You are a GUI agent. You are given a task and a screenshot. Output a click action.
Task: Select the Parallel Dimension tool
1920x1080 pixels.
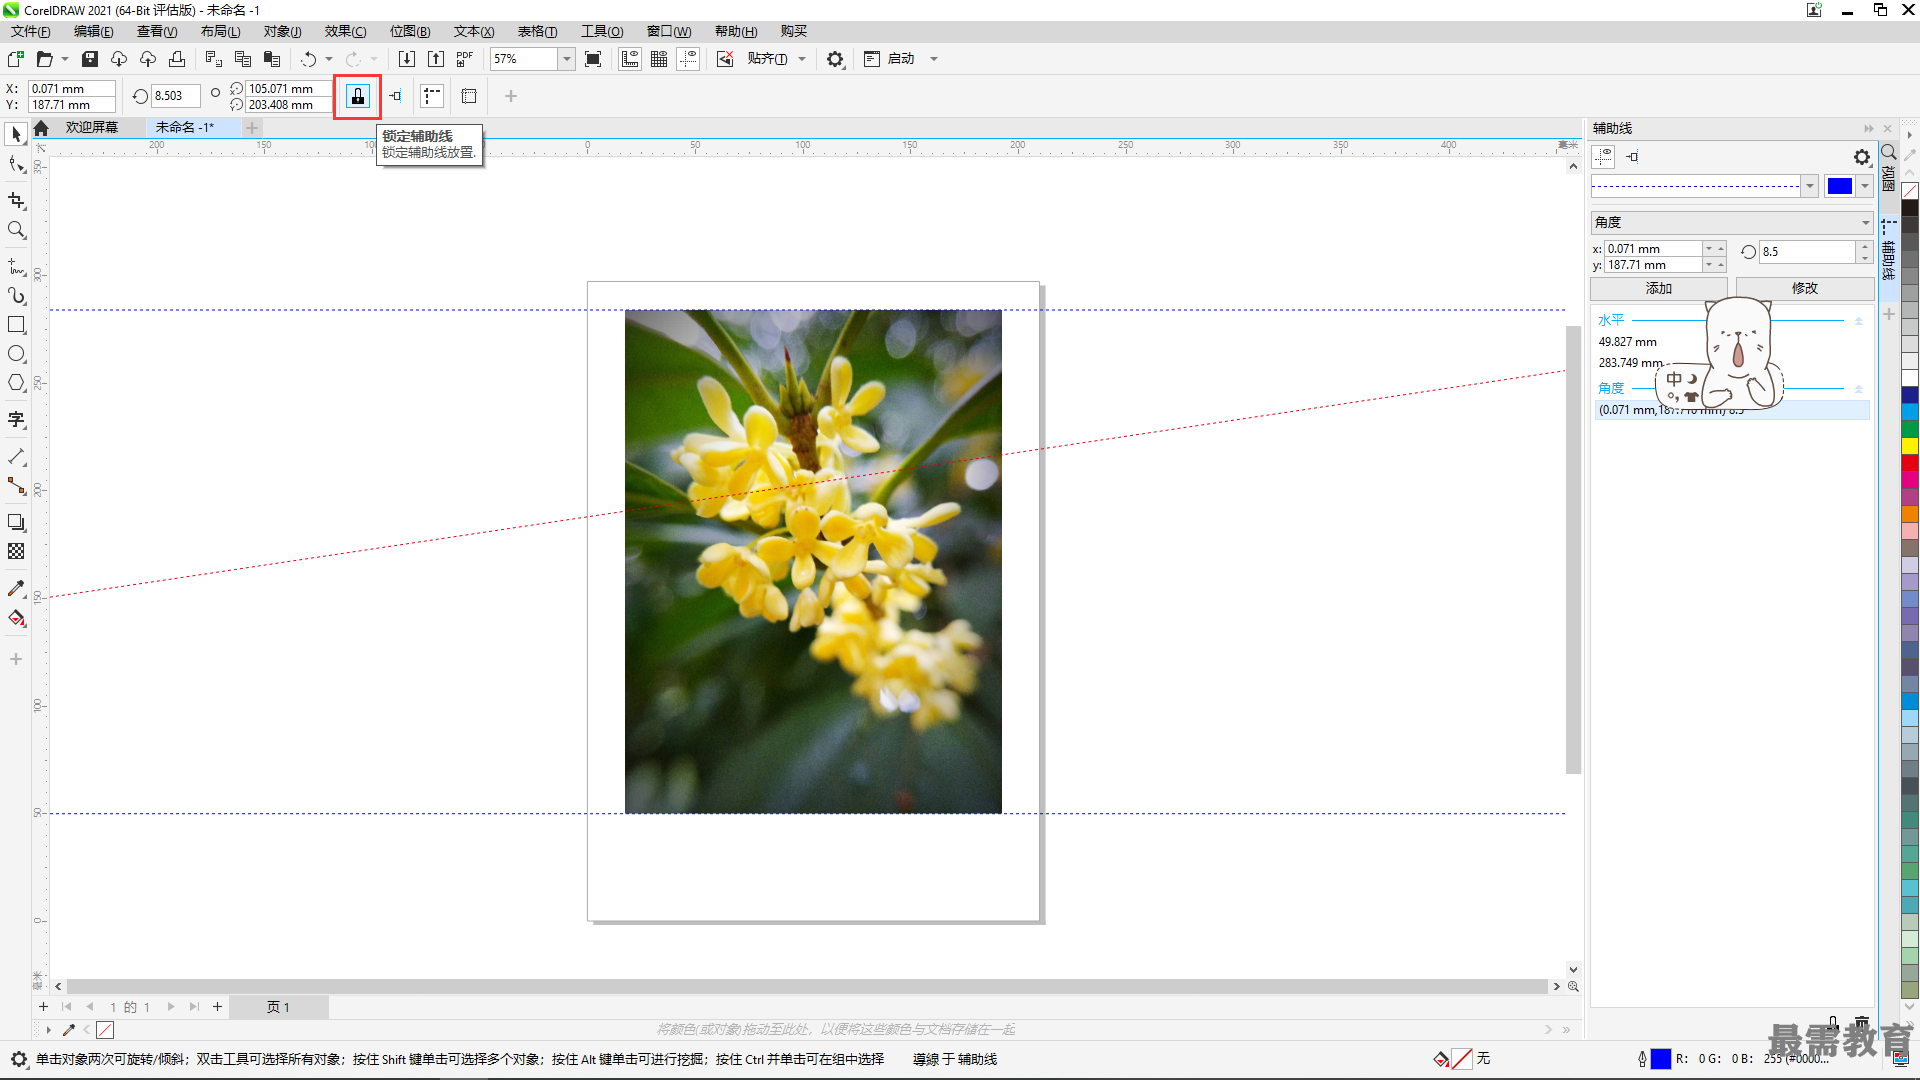click(x=16, y=457)
